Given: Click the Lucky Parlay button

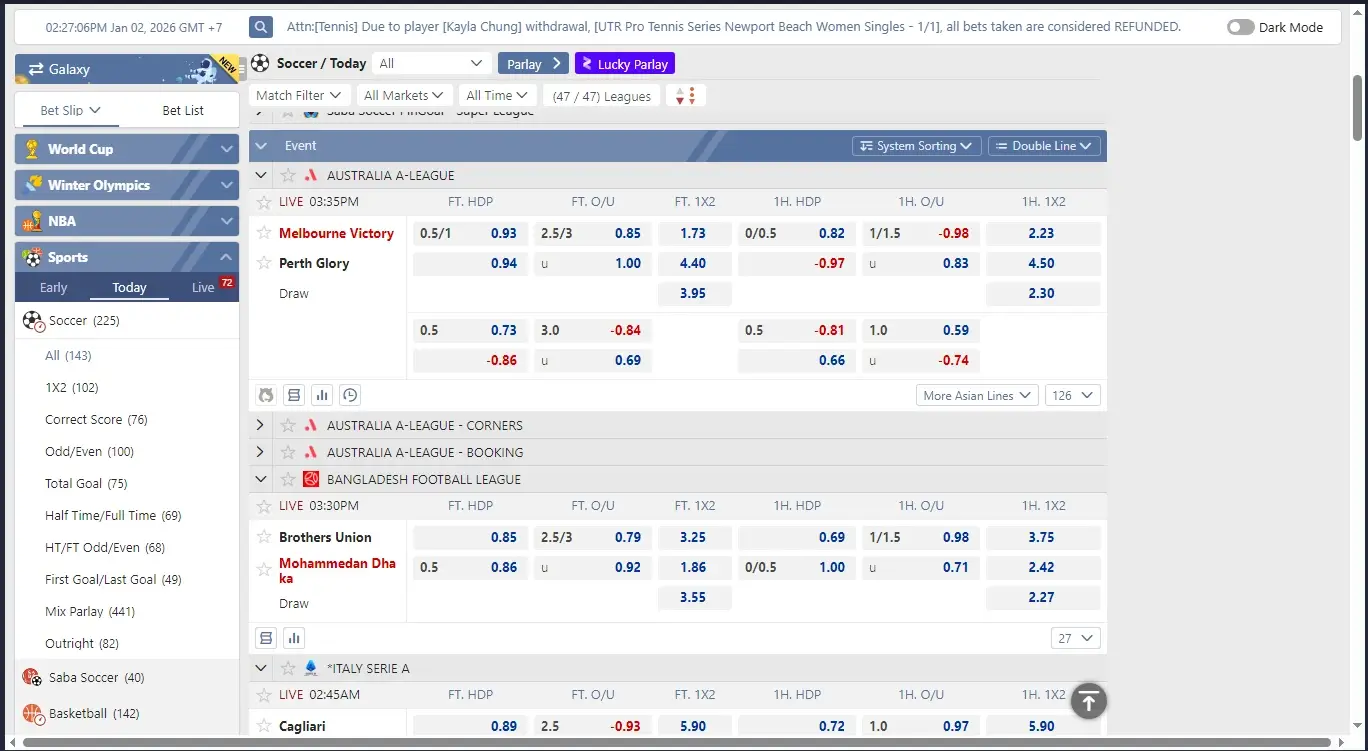Looking at the screenshot, I should click(x=625, y=64).
